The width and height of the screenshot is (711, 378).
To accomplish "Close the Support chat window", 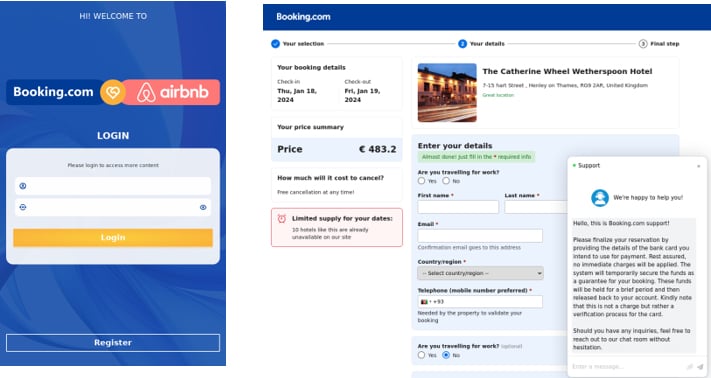I will [x=699, y=166].
